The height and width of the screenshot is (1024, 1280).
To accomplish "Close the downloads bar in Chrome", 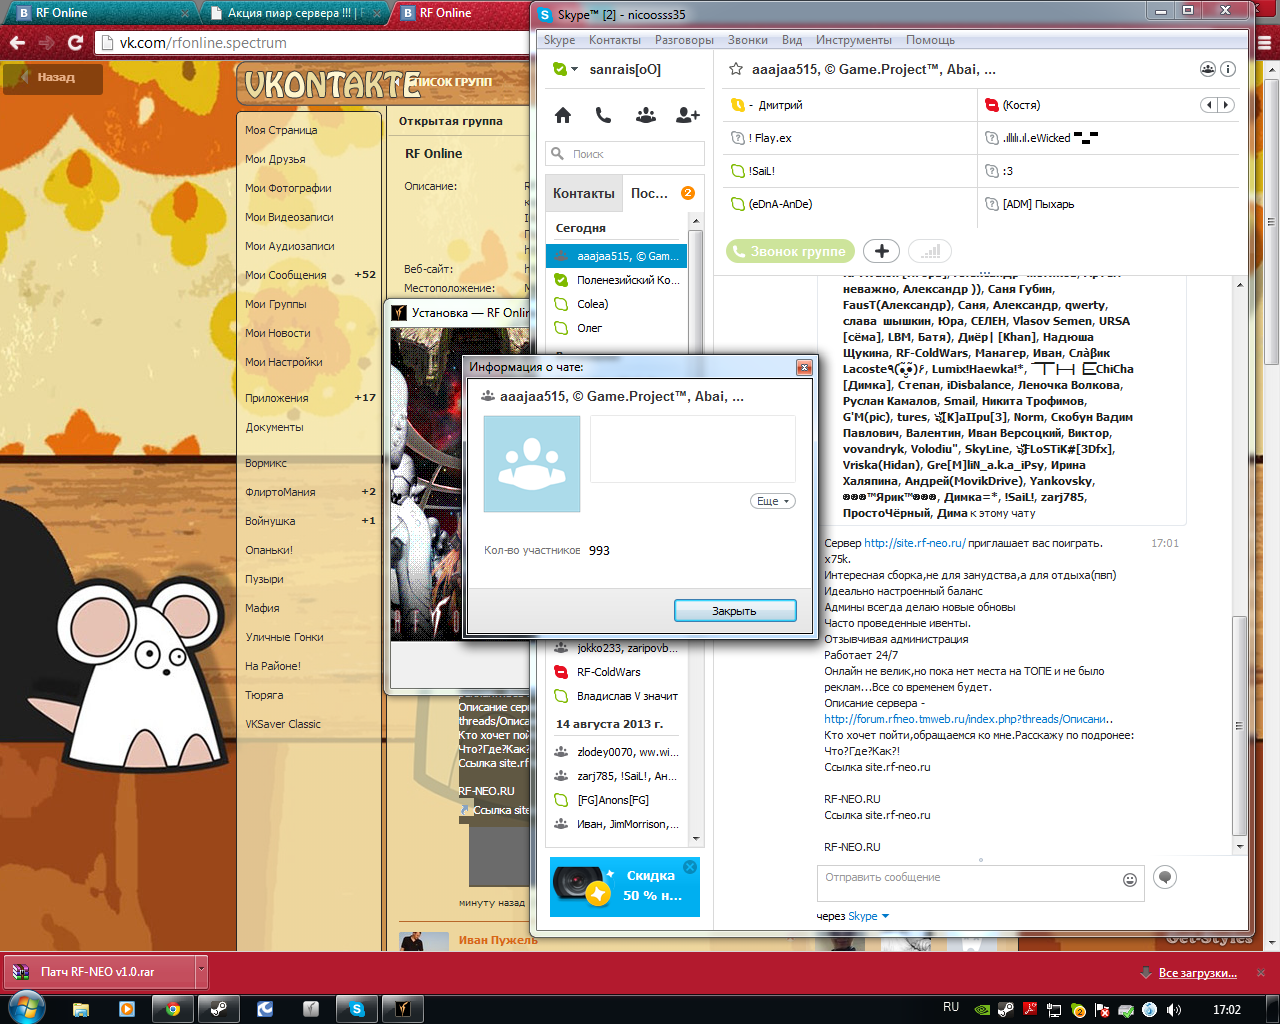I will 1262,972.
